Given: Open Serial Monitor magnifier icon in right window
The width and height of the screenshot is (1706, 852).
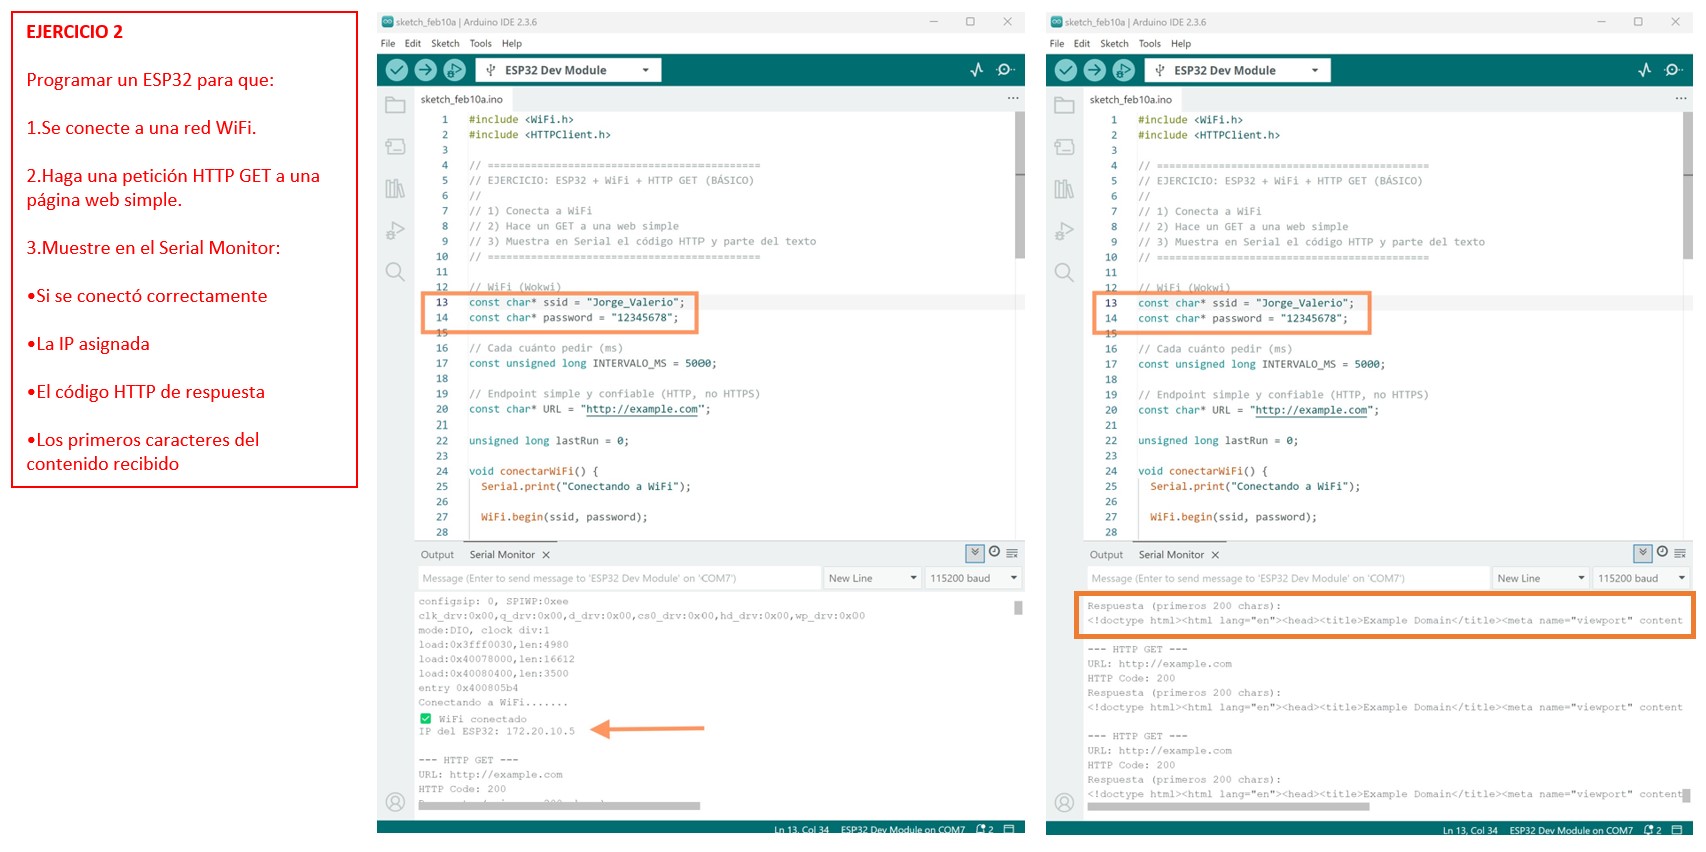Looking at the screenshot, I should 1673,70.
